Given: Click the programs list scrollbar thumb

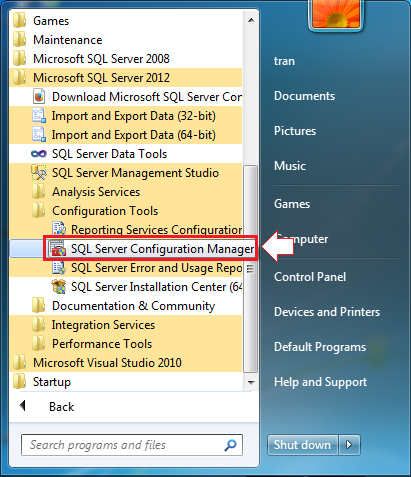Looking at the screenshot, I should coord(250,269).
